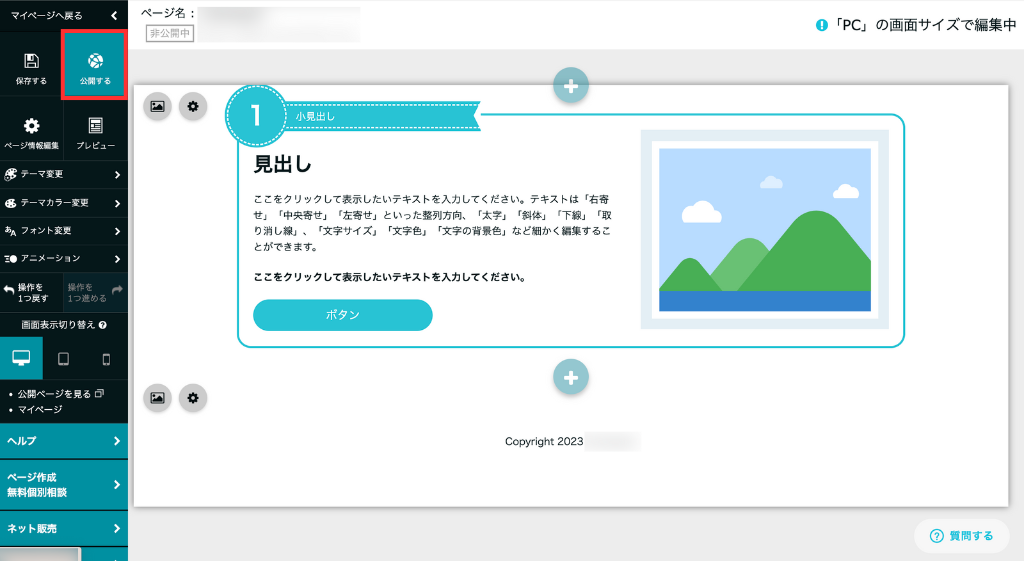Add a block below the first section
1024x561 pixels.
(x=571, y=377)
